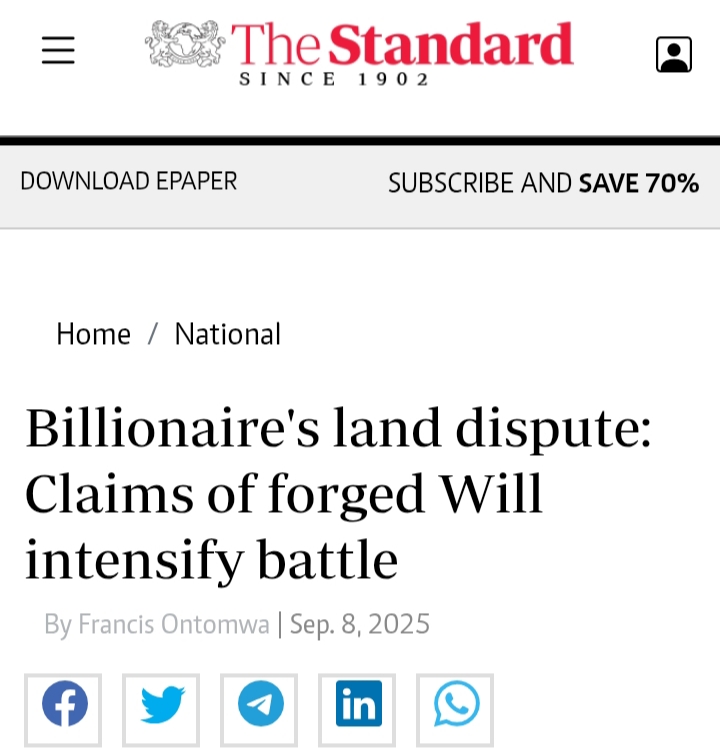
Task: Share article on Twitter
Action: pos(162,704)
